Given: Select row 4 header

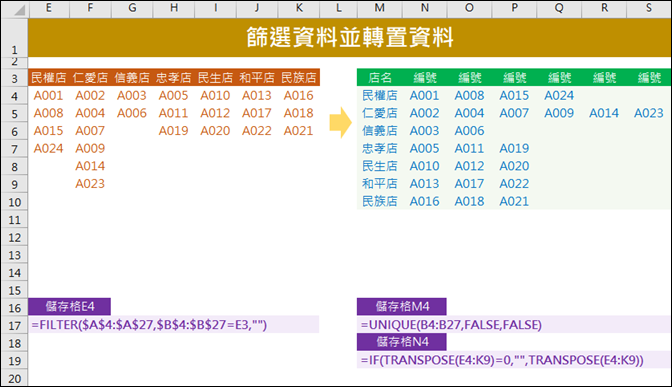Looking at the screenshot, I should (14, 96).
